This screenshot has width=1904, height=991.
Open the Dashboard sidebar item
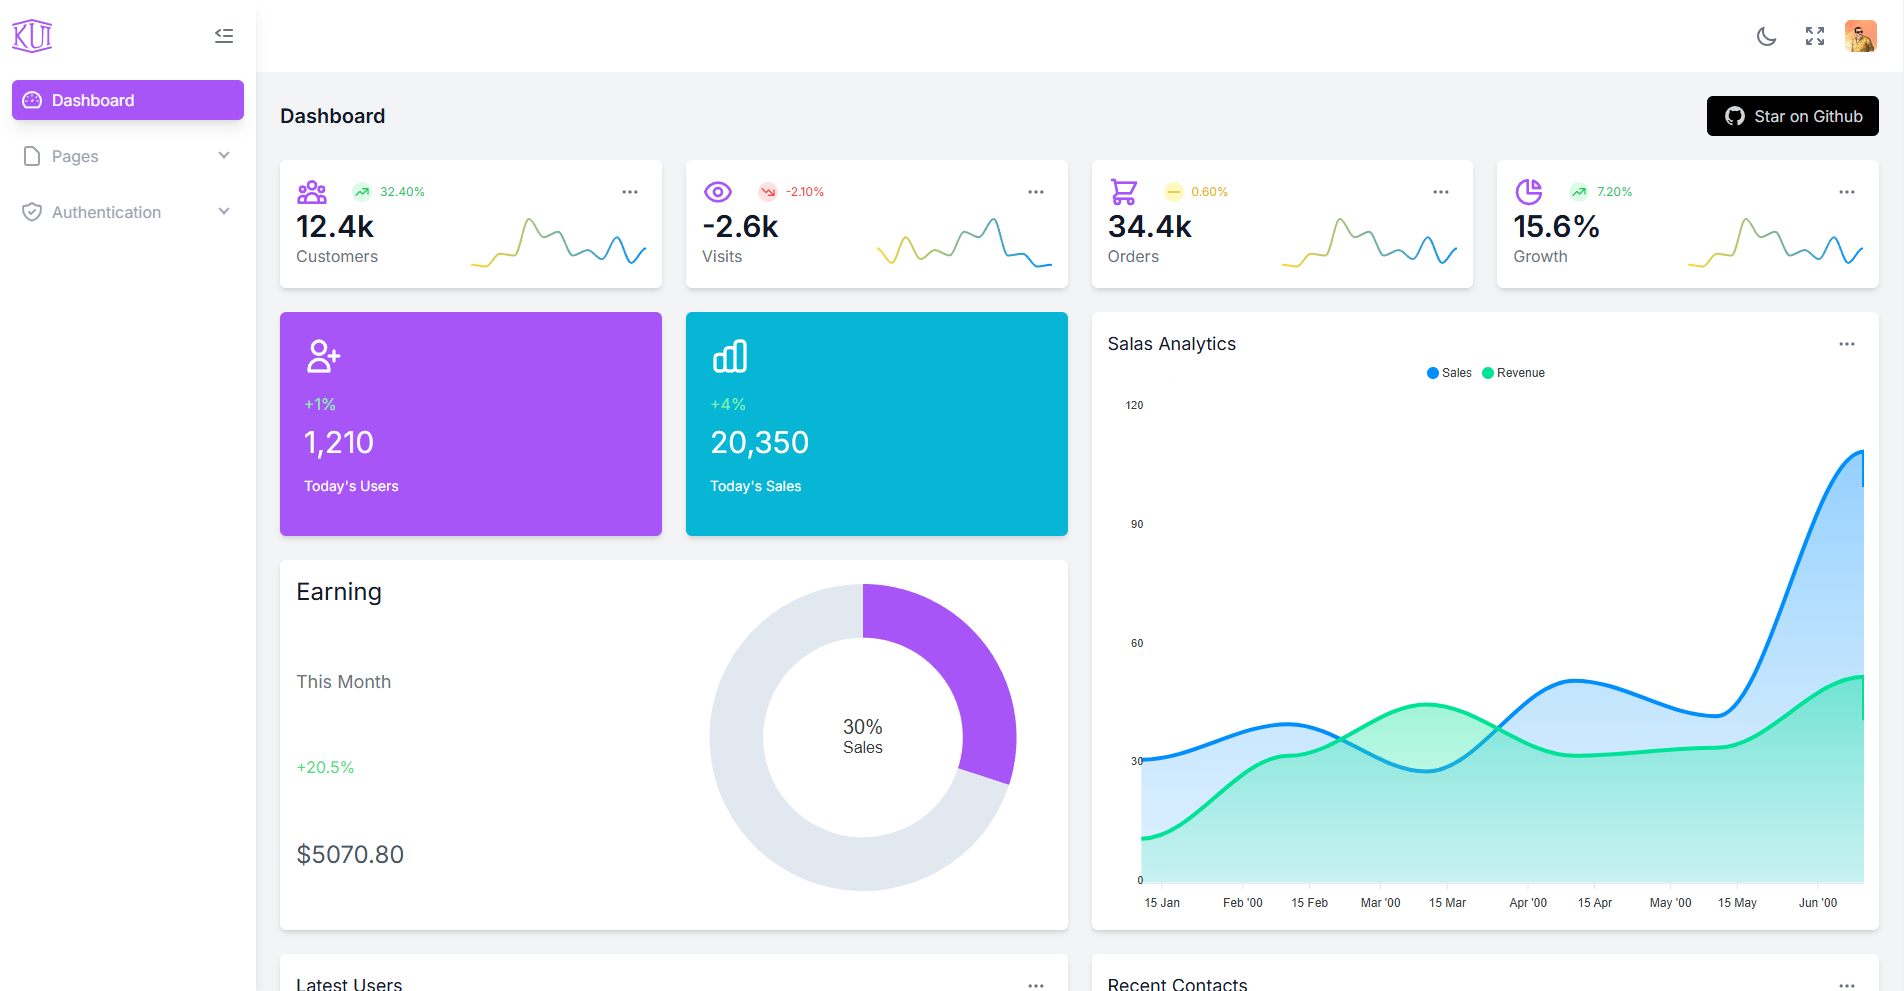click(x=128, y=100)
